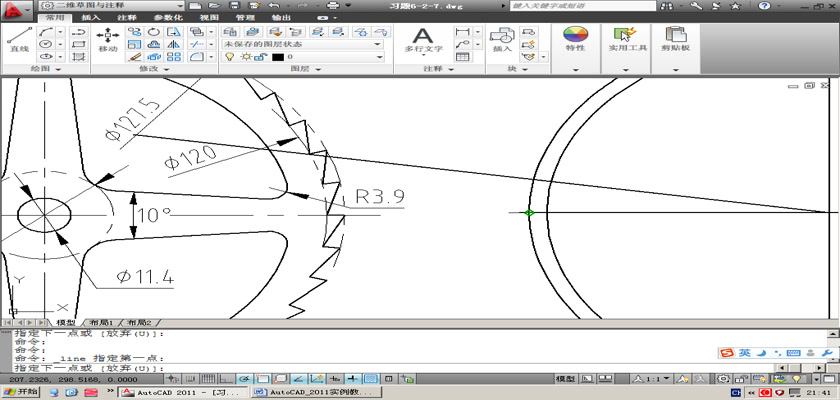Click the Save icon in quick access toolbar

click(233, 5)
